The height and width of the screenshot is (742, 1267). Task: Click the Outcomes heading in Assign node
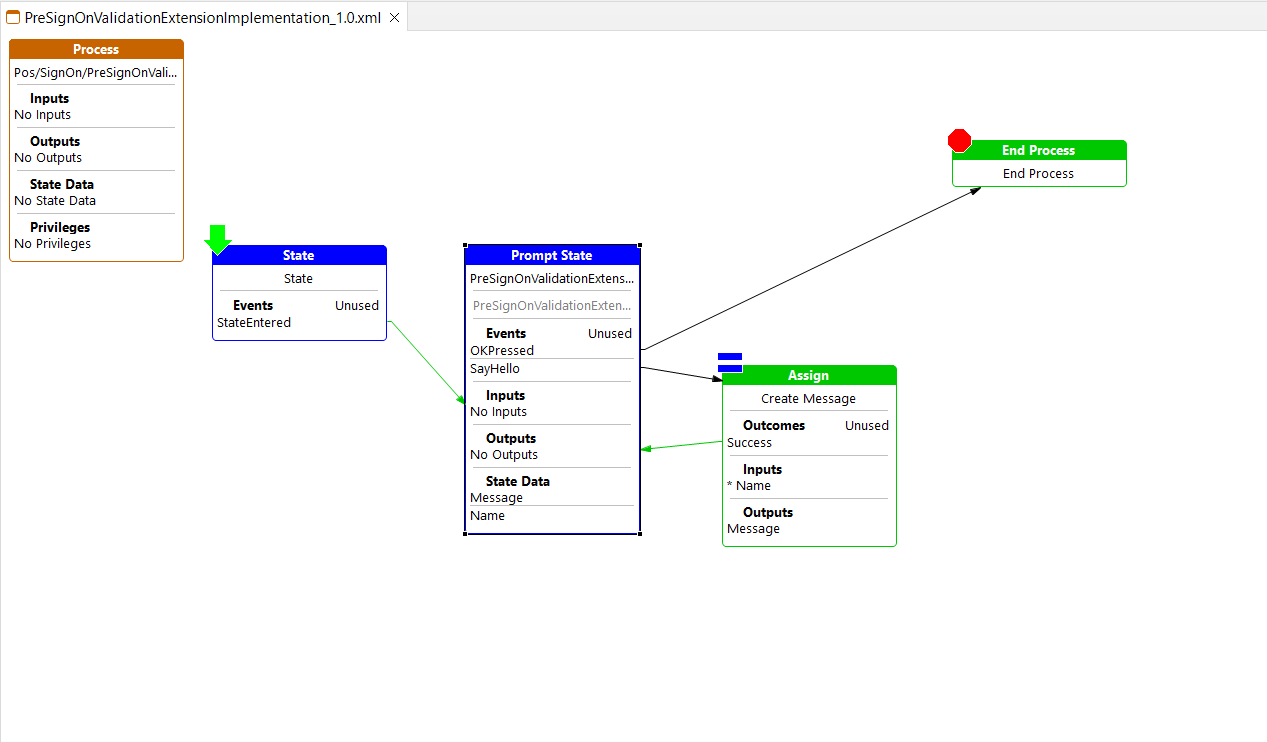774,426
